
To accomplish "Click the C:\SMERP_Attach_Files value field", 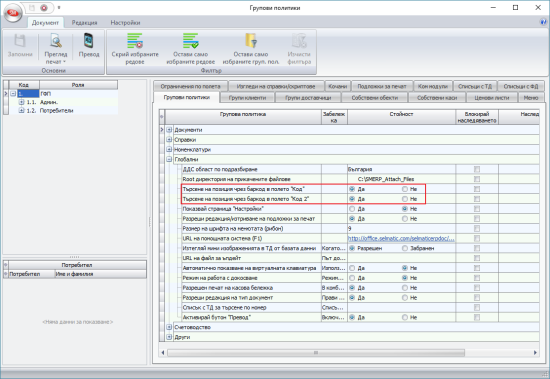I will pos(401,179).
